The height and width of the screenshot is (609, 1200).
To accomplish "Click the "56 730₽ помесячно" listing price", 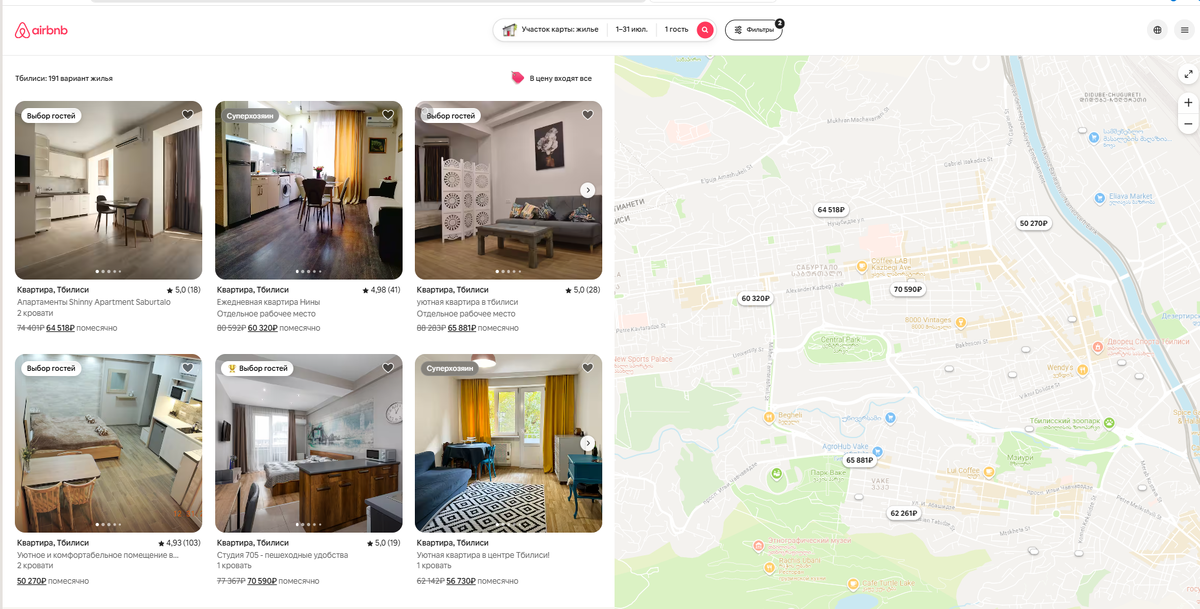I will (x=482, y=581).
